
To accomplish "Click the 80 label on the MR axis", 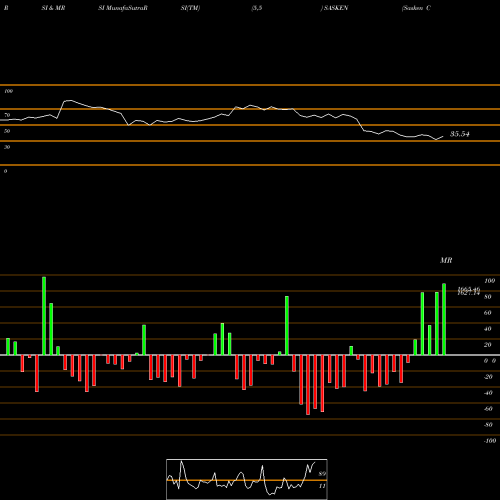I will pyautogui.click(x=488, y=297).
